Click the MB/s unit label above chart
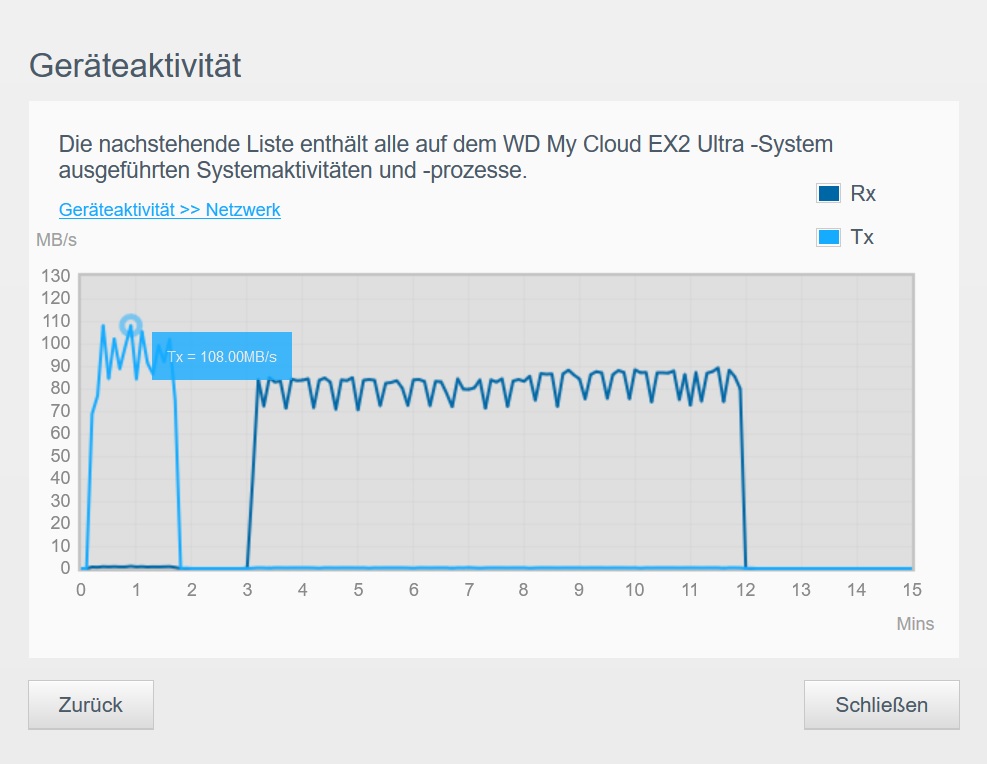This screenshot has height=764, width=987. tap(56, 240)
